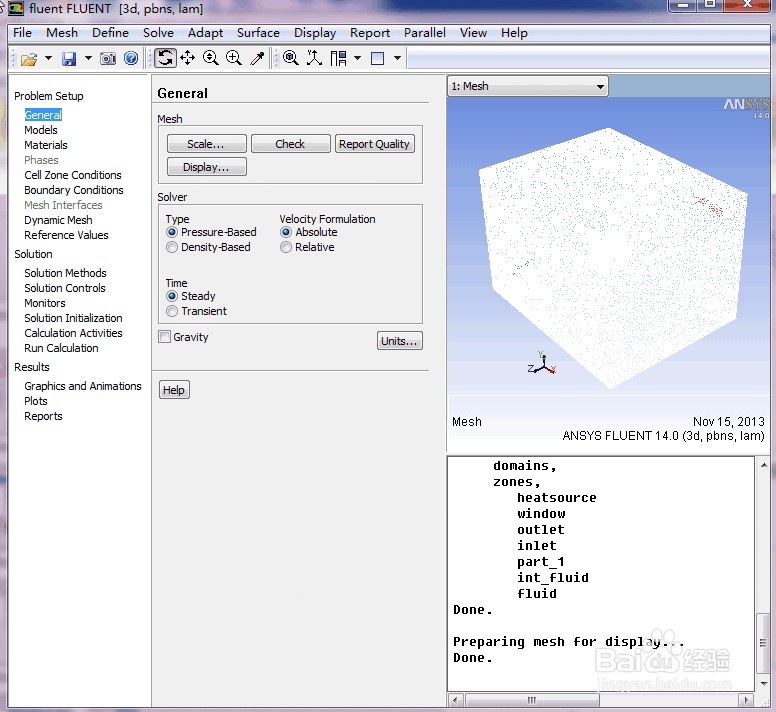Screen dimensions: 776x712
Task: Open the Adapt menu
Action: point(205,33)
